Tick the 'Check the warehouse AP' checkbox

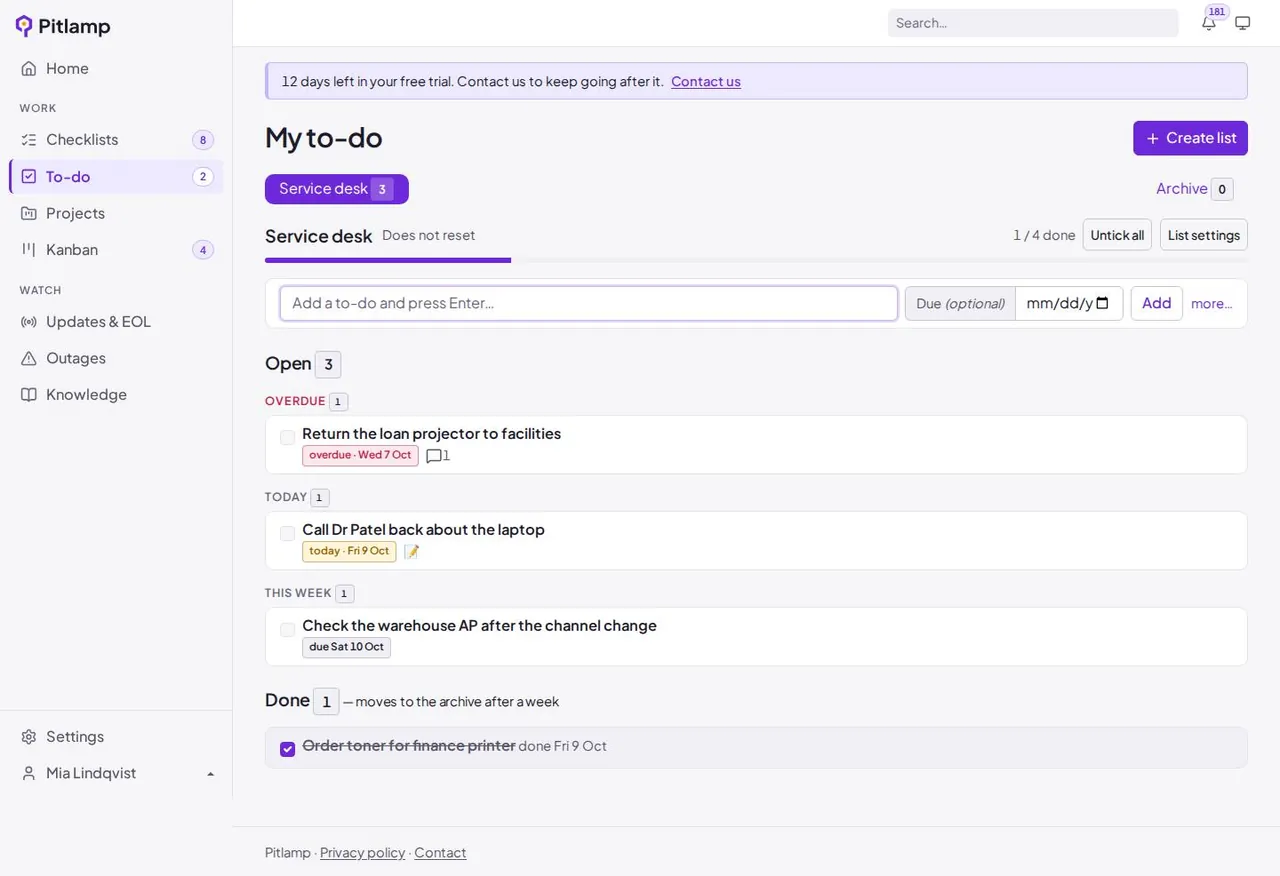[288, 630]
